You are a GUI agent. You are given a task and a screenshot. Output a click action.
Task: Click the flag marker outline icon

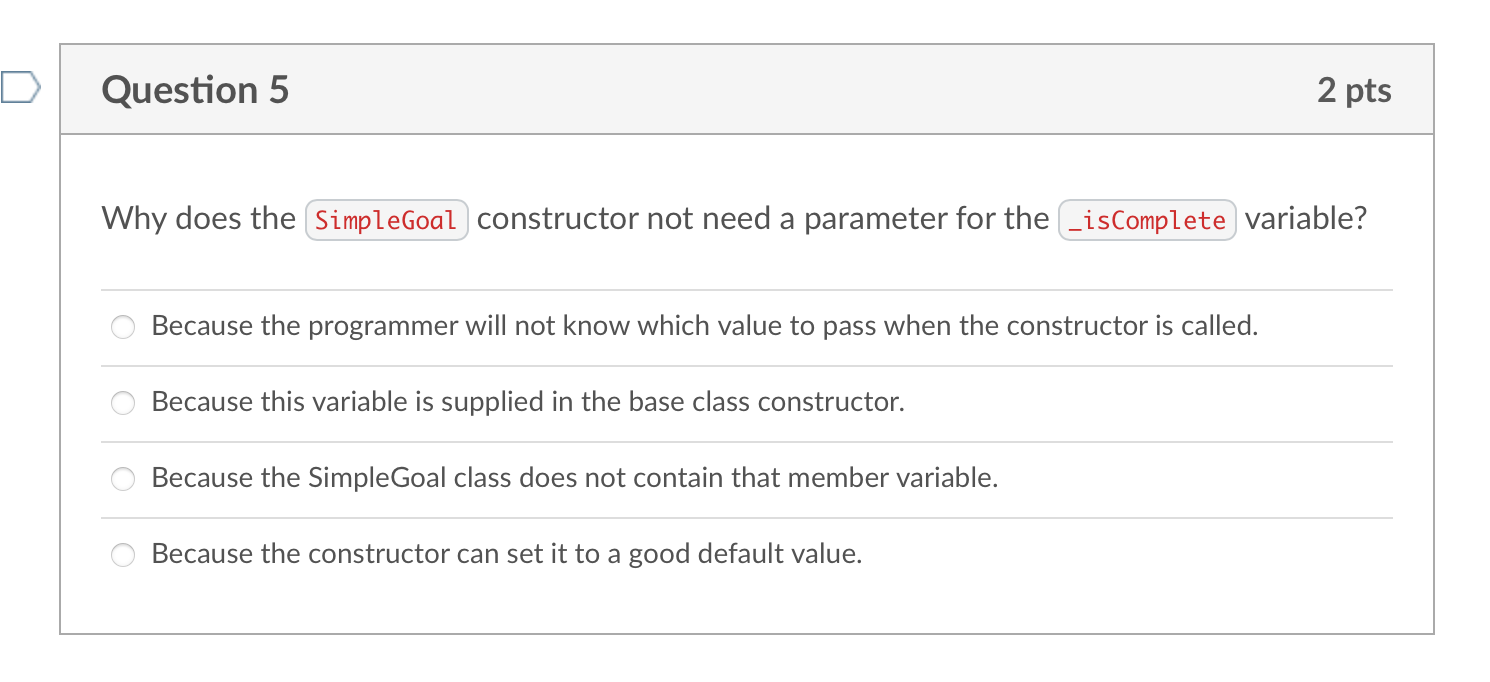[22, 87]
